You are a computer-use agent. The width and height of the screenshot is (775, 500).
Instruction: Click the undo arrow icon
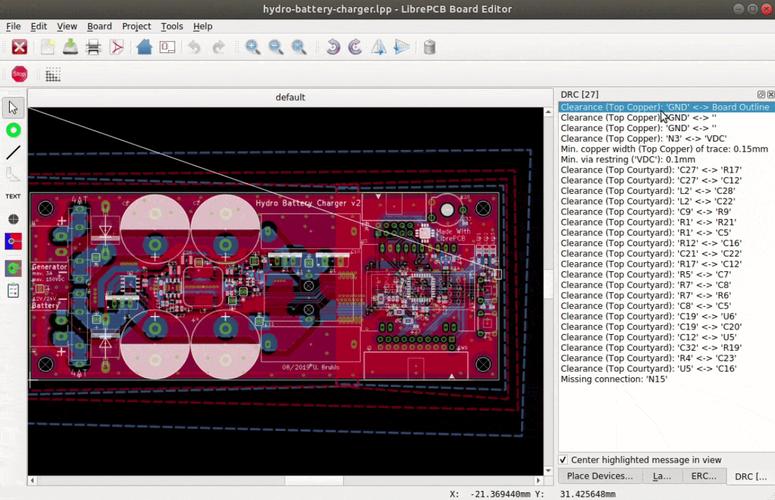coord(195,47)
